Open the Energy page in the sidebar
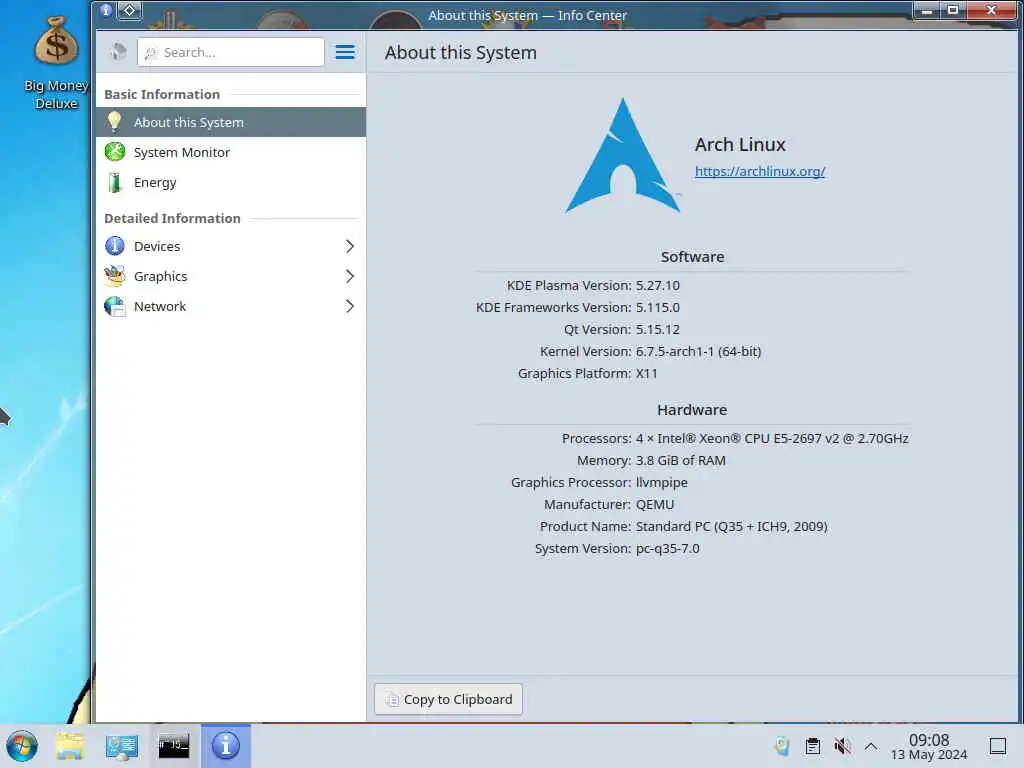 pyautogui.click(x=231, y=182)
